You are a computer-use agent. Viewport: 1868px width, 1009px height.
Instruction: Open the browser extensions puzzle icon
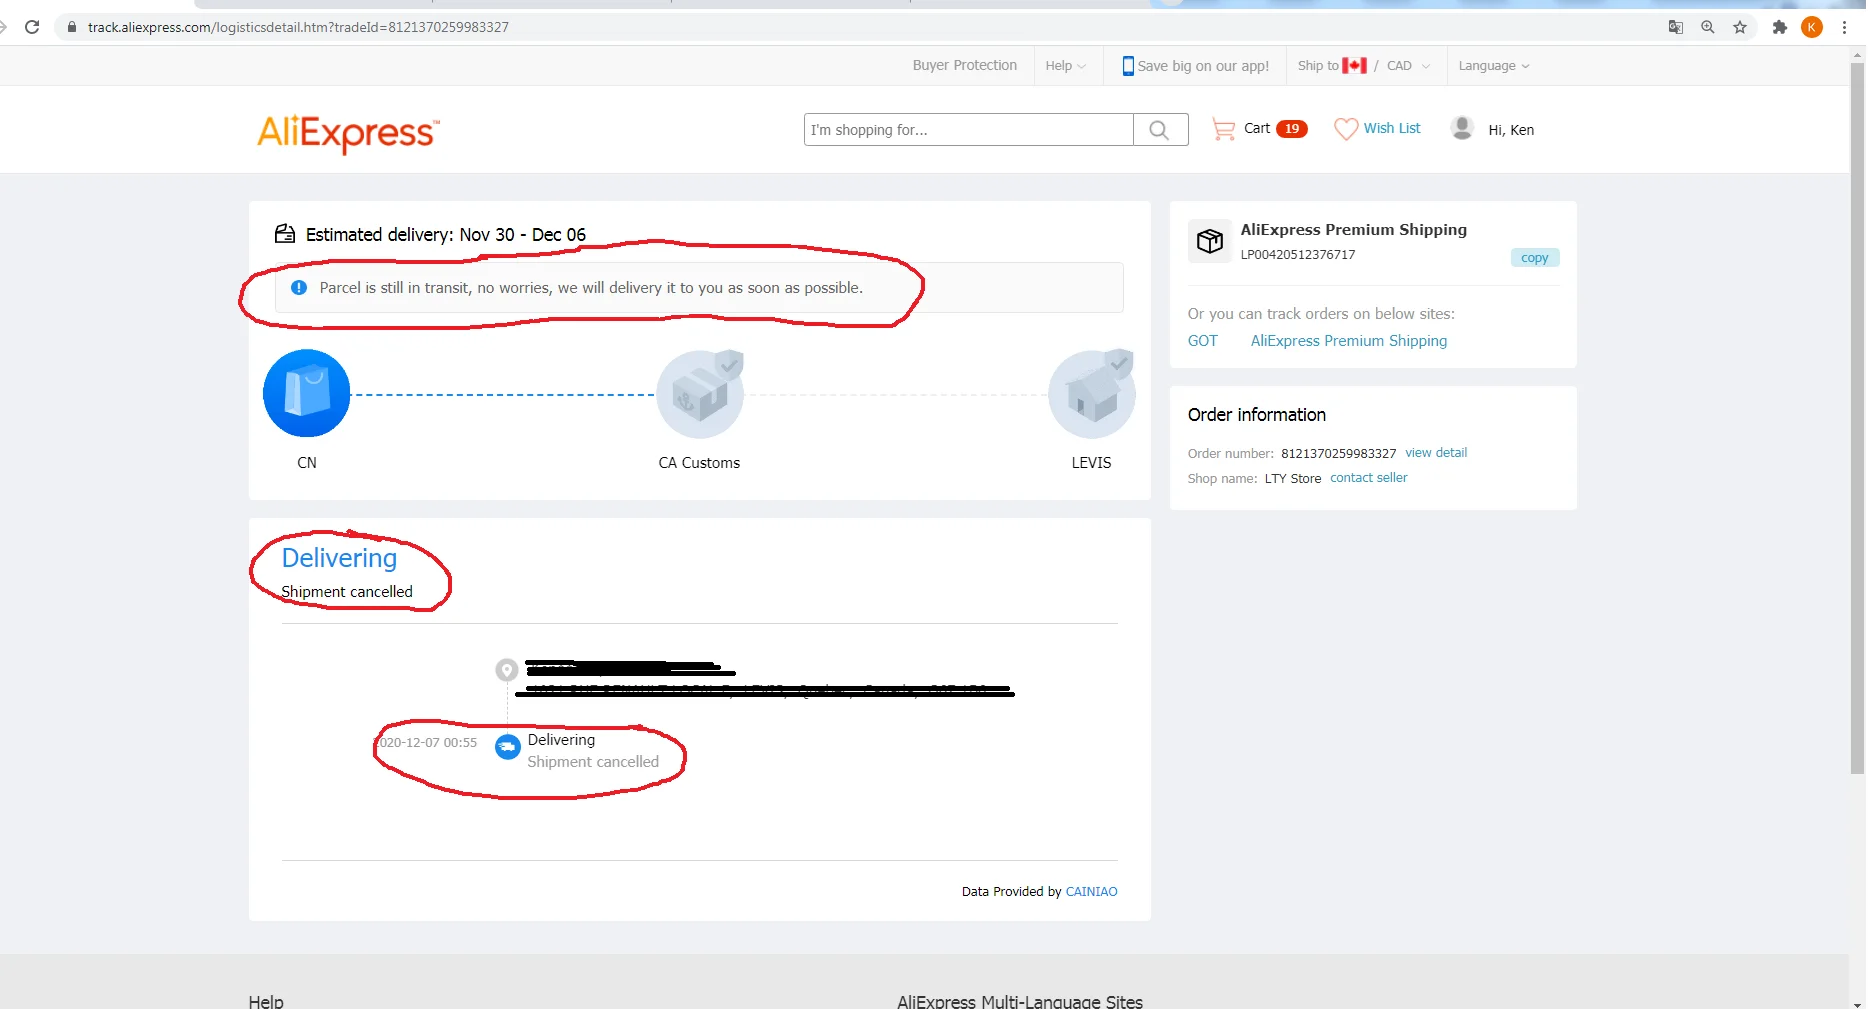1780,27
